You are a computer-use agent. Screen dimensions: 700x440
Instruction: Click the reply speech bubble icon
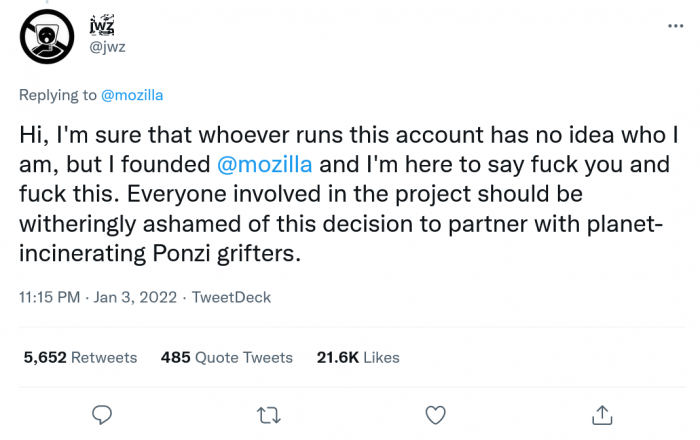101,414
